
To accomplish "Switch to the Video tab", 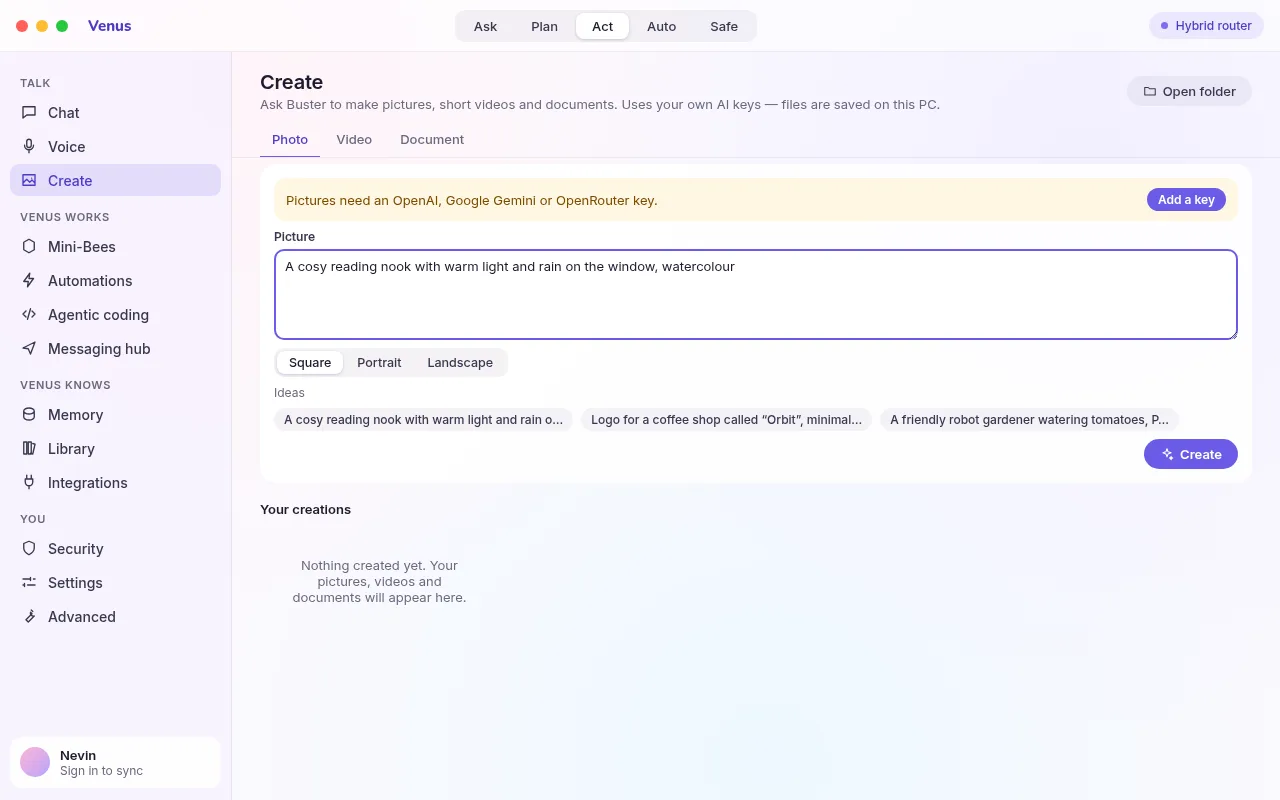I will [x=354, y=140].
